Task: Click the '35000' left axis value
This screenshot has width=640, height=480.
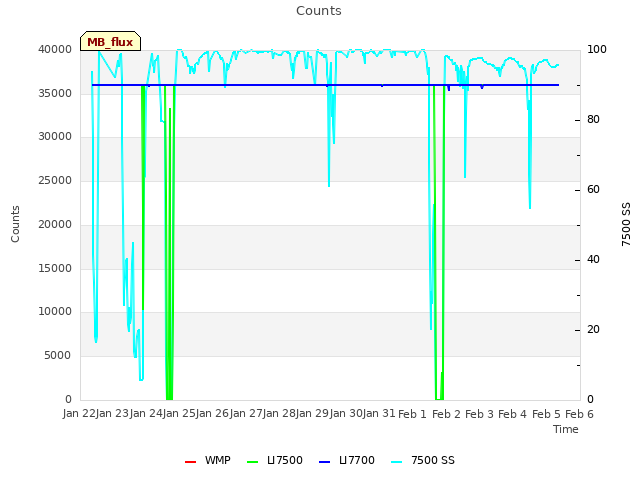Action: 55,93
